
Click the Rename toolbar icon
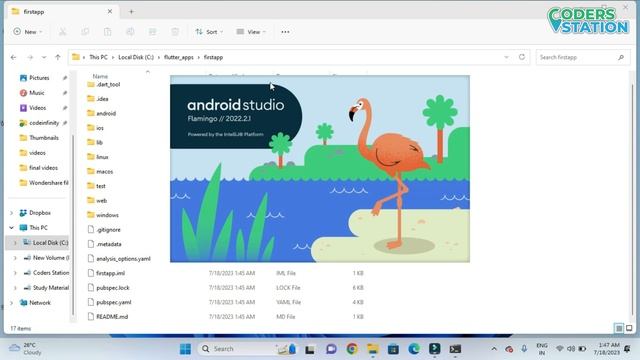pos(130,32)
